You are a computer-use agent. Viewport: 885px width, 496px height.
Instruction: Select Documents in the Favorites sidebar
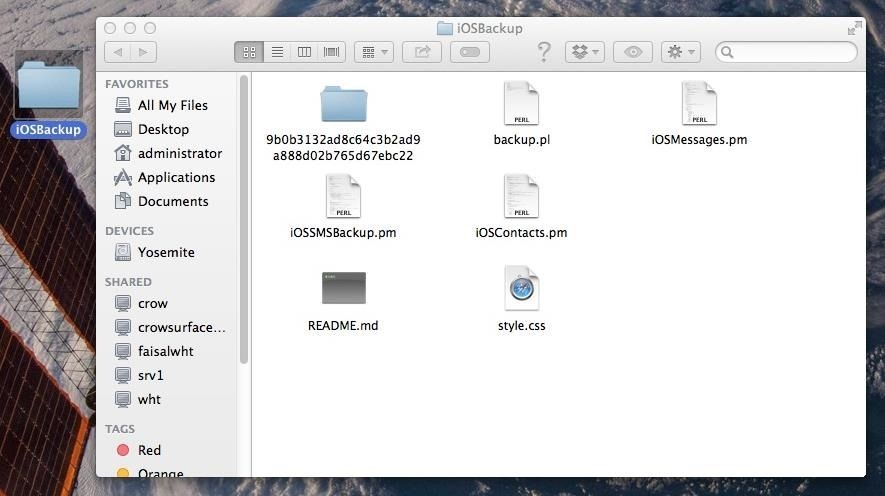172,201
